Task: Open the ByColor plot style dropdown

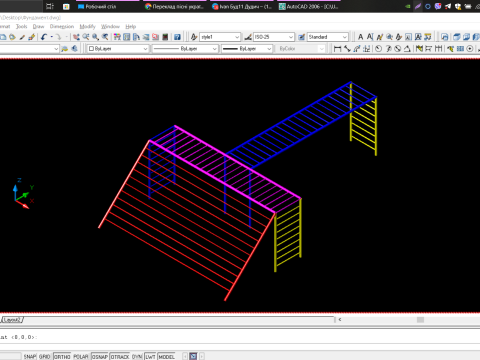Action: coord(321,49)
